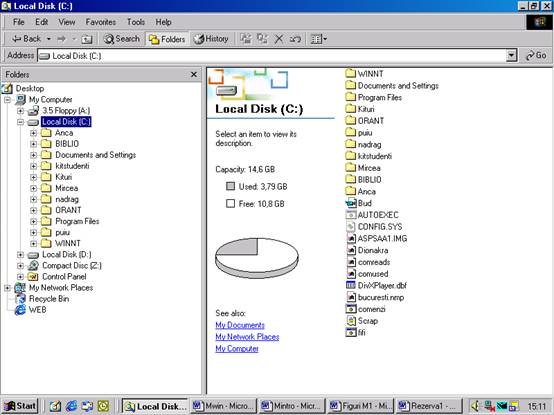Click Show Desktop quick launch icon

tap(55, 406)
